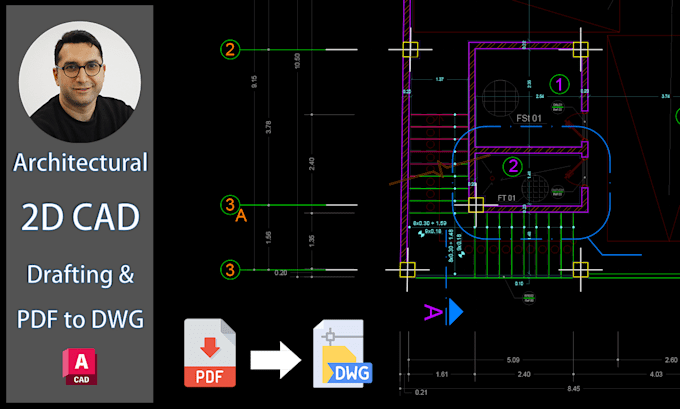Select room tag 2 with magenta number
This screenshot has width=680, height=409.
513,167
